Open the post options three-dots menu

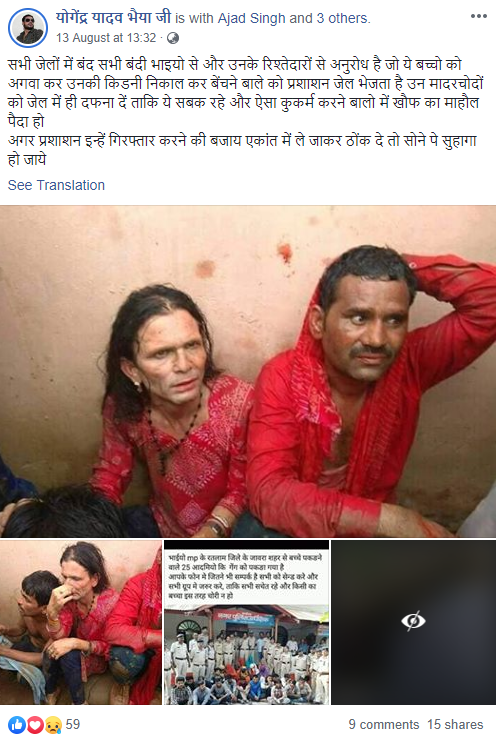tap(478, 17)
